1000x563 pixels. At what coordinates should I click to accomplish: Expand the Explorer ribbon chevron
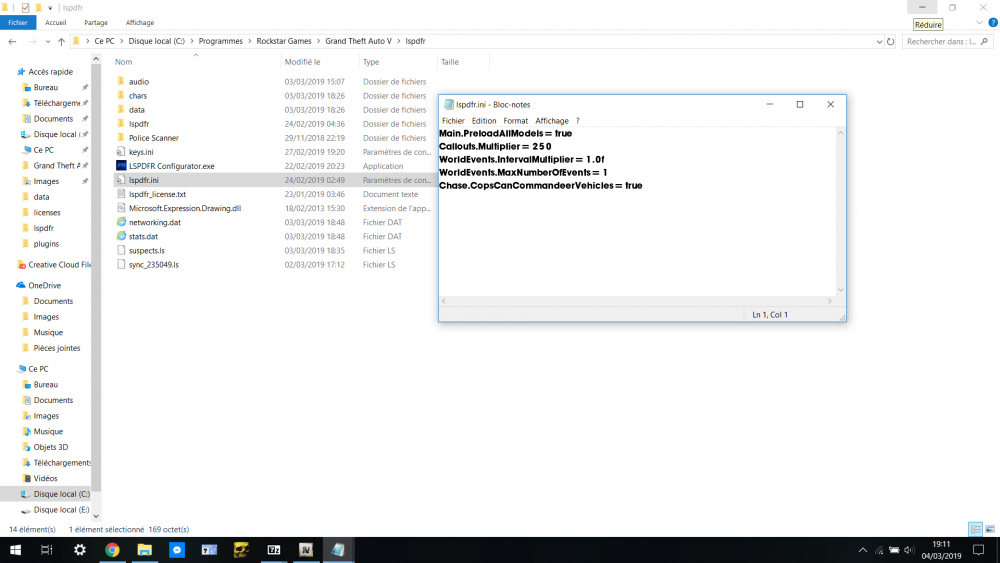pyautogui.click(x=980, y=22)
